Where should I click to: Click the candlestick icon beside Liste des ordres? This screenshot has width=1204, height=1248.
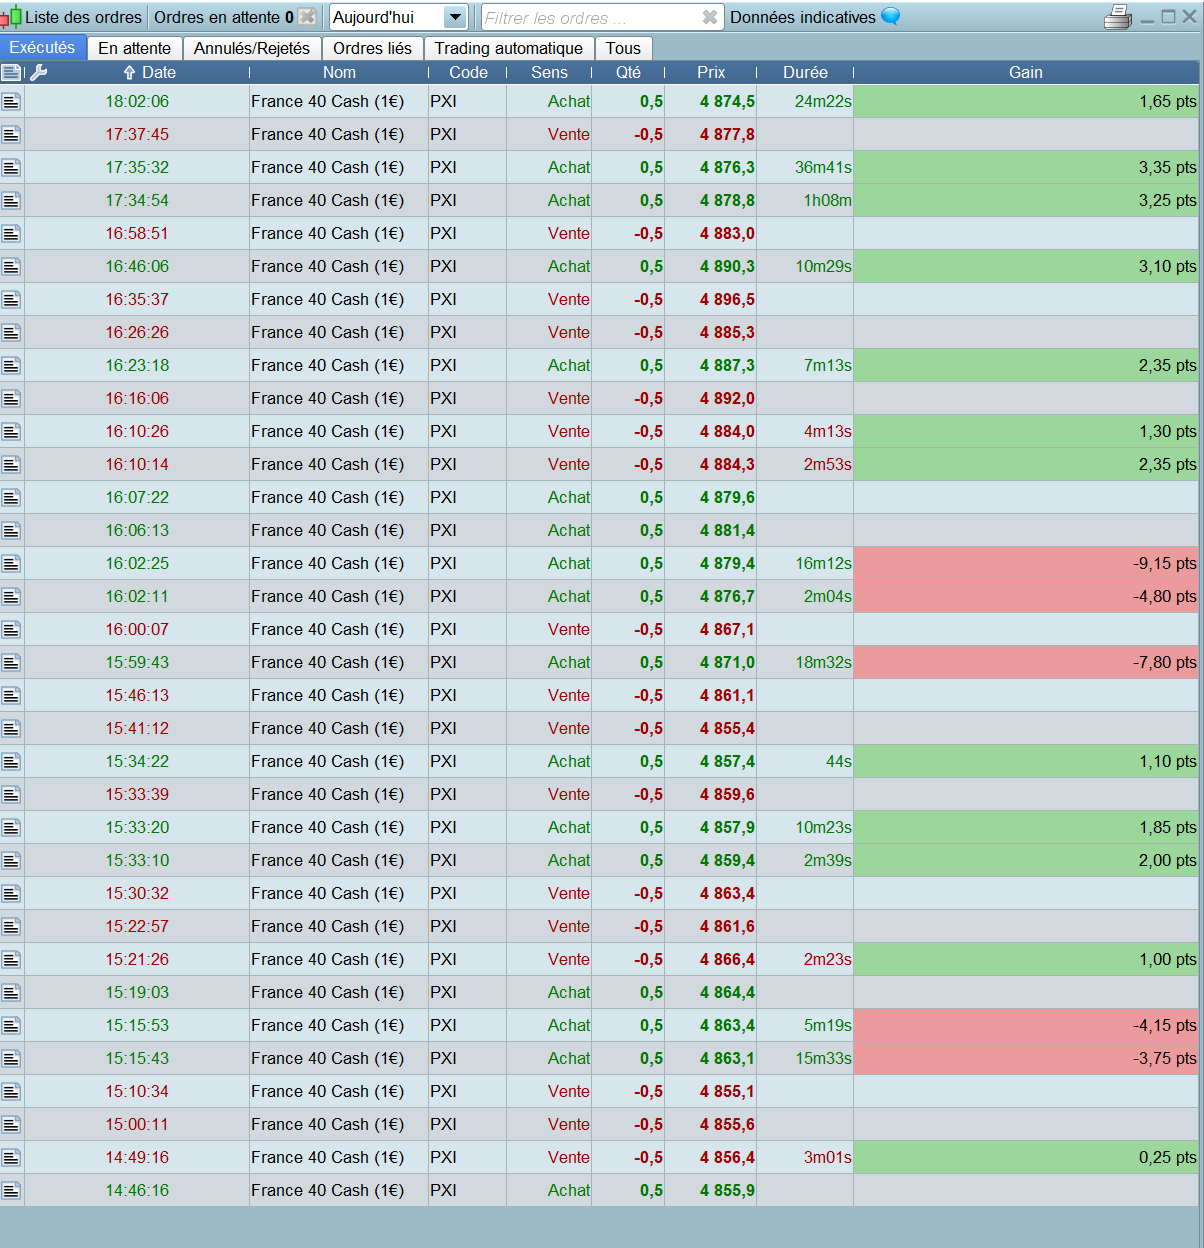point(11,17)
